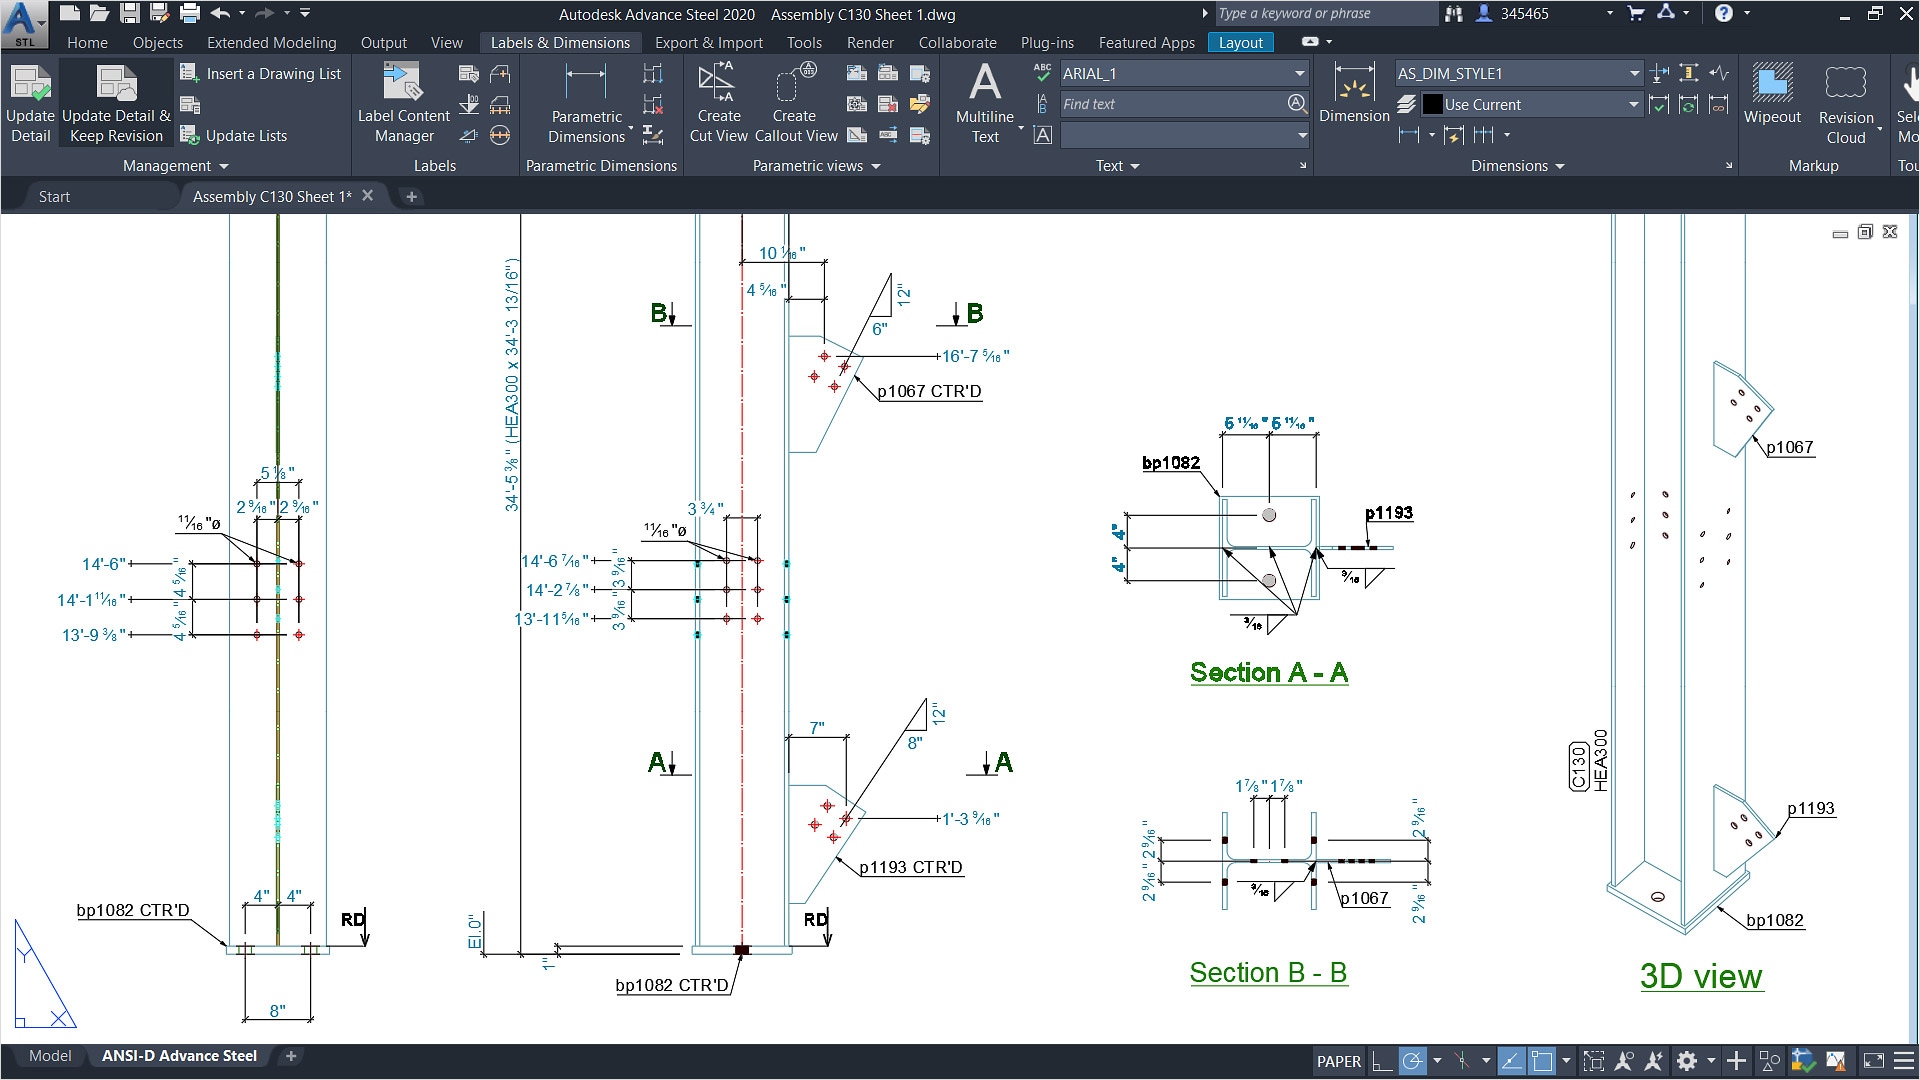Click the find text search icon
The width and height of the screenshot is (1920, 1080).
(x=1297, y=103)
